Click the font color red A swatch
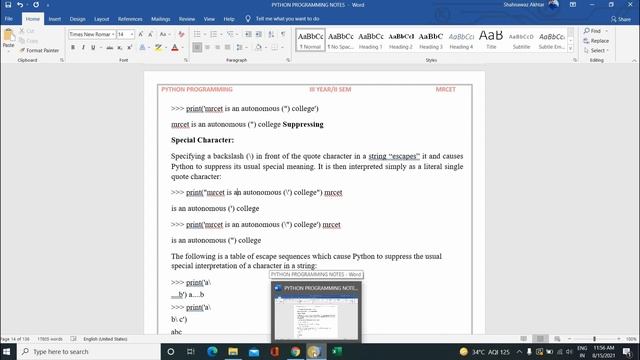640x360 pixels. 175,48
